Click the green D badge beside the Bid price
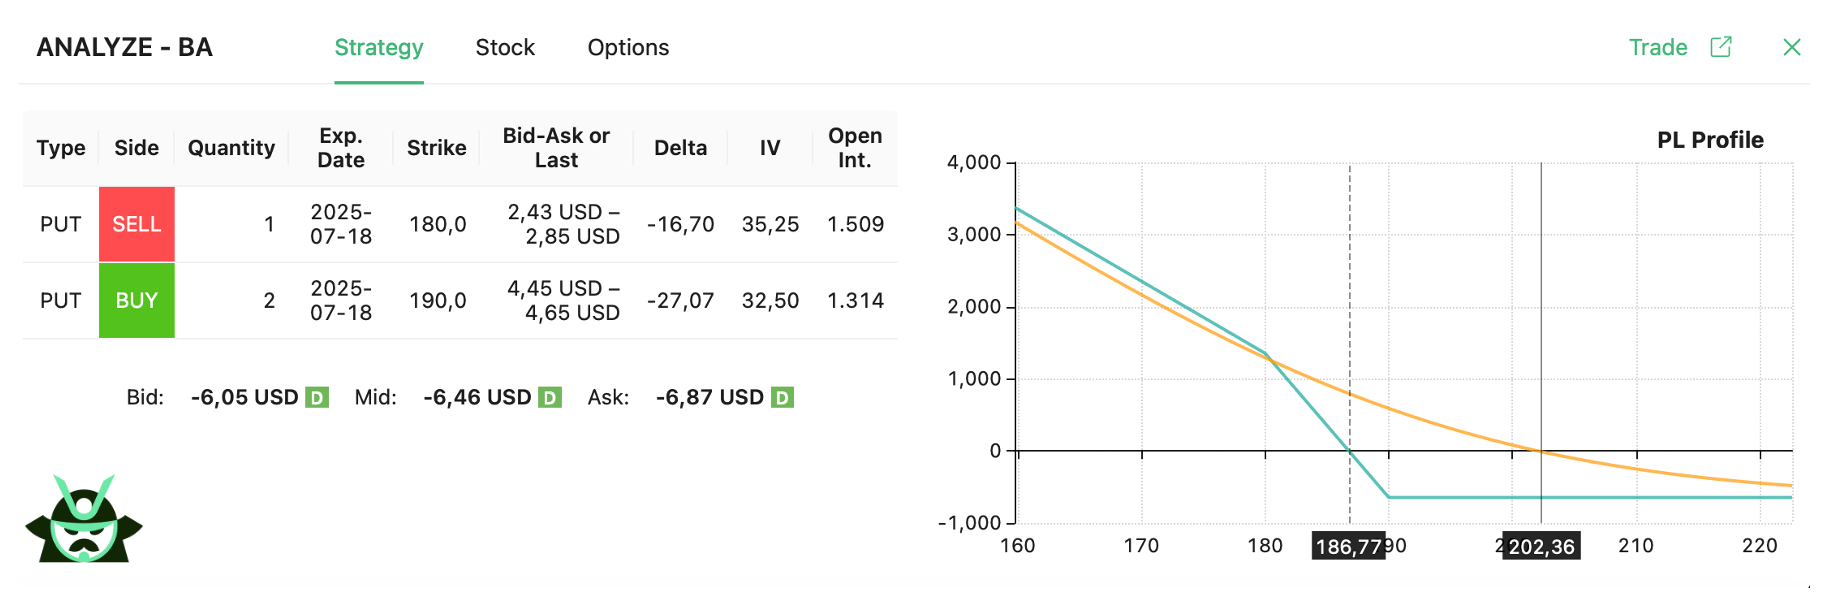This screenshot has width=1830, height=608. (x=318, y=396)
